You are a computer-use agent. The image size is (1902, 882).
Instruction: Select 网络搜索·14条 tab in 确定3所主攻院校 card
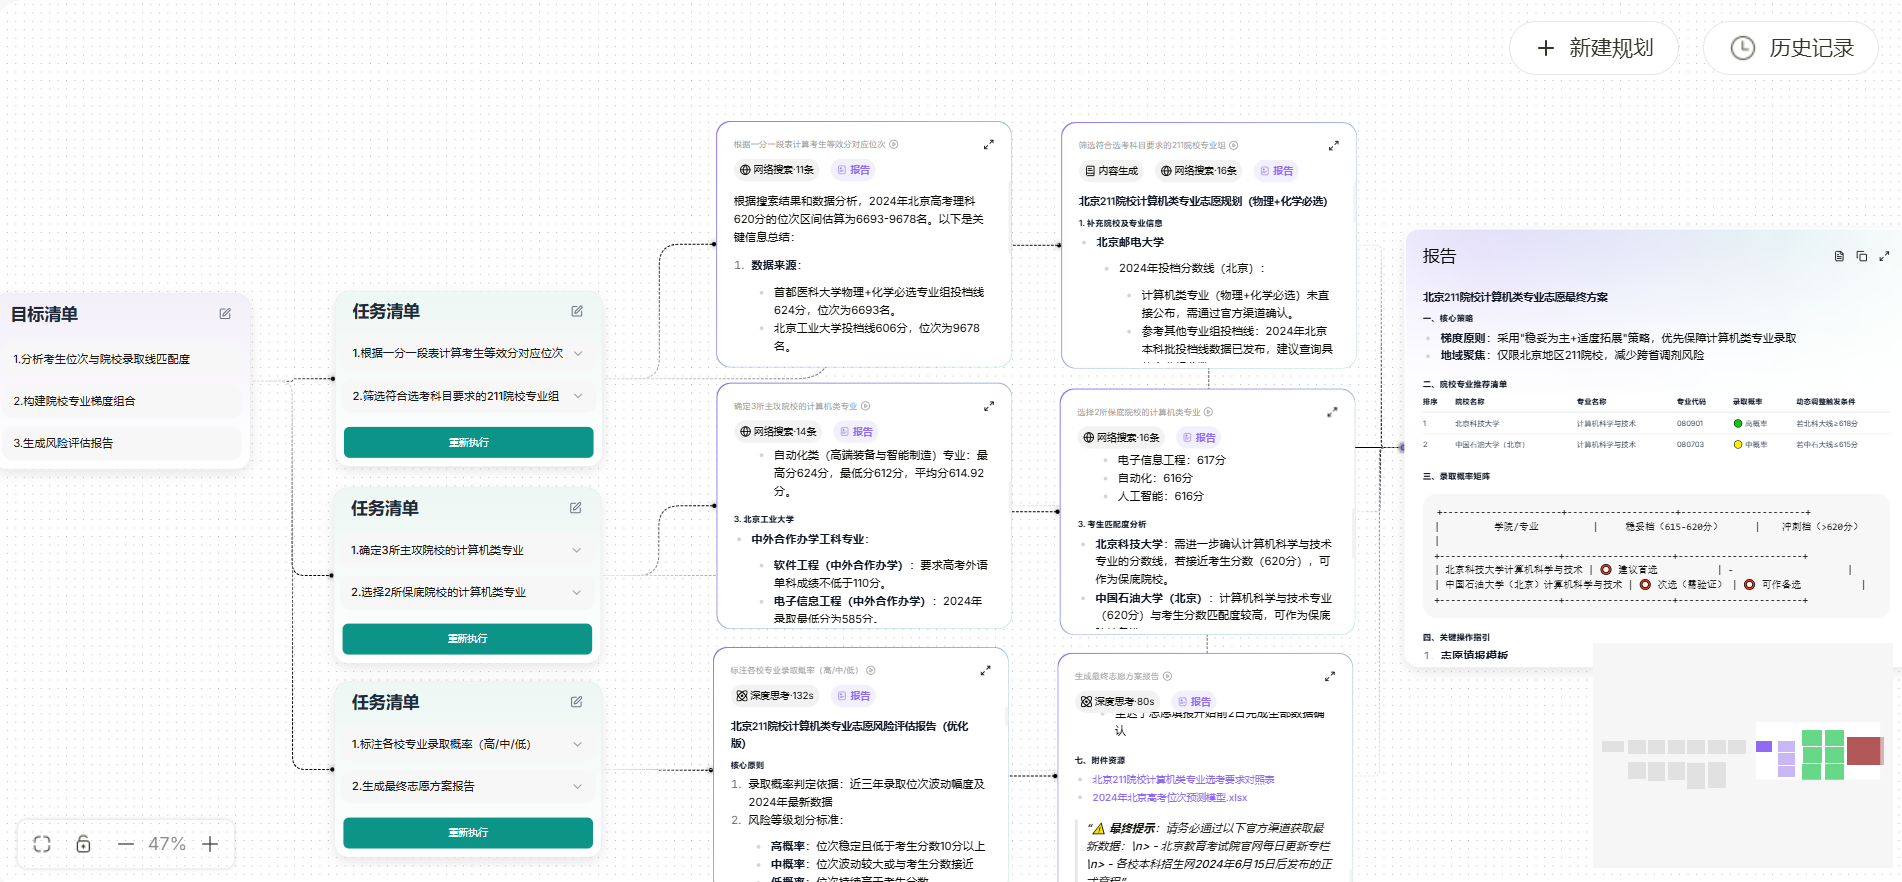point(778,432)
